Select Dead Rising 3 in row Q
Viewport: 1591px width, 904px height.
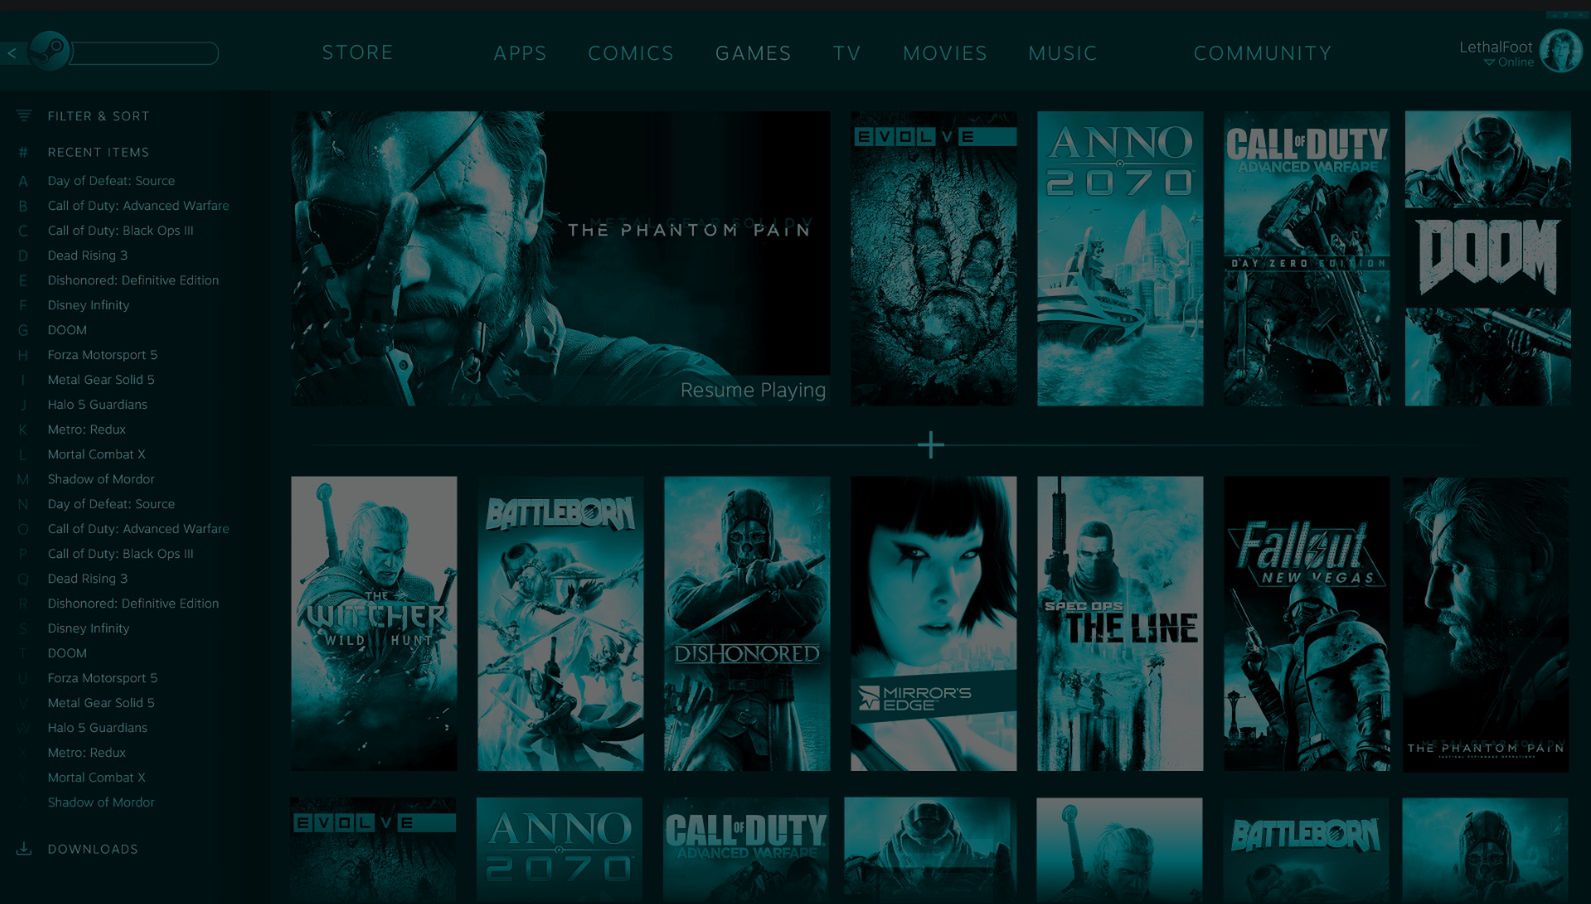tap(88, 579)
